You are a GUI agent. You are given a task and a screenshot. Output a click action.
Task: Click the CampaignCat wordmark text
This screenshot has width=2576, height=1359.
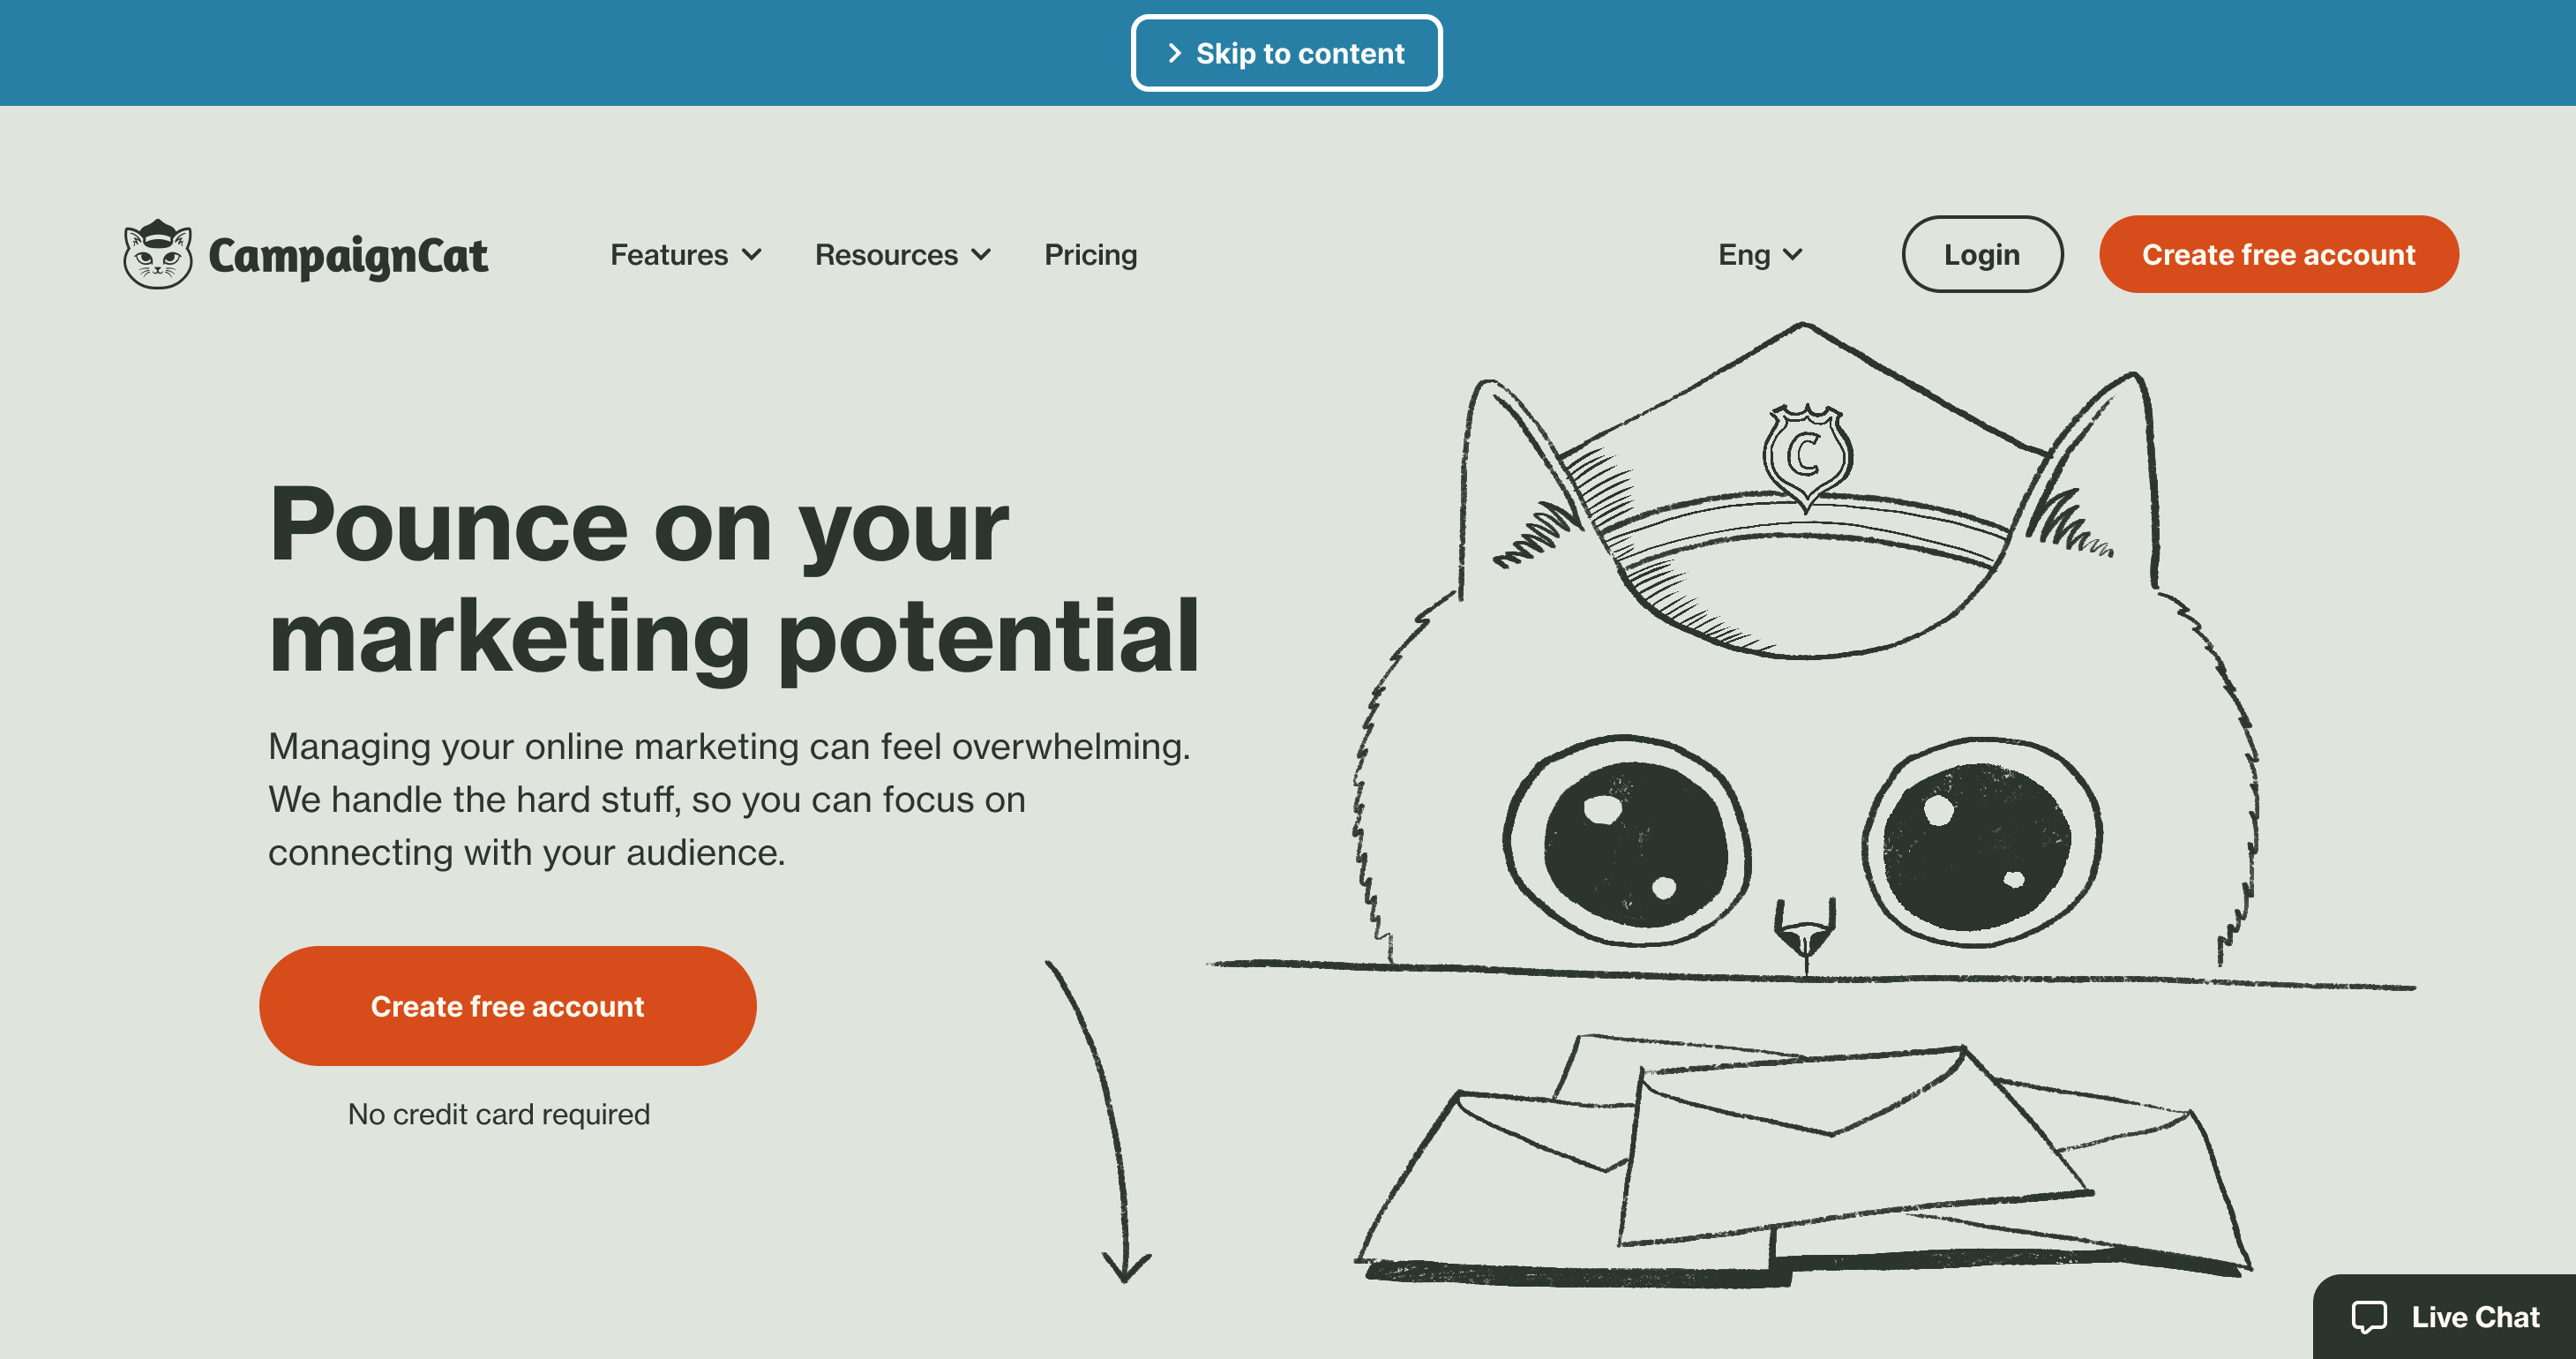tap(348, 257)
